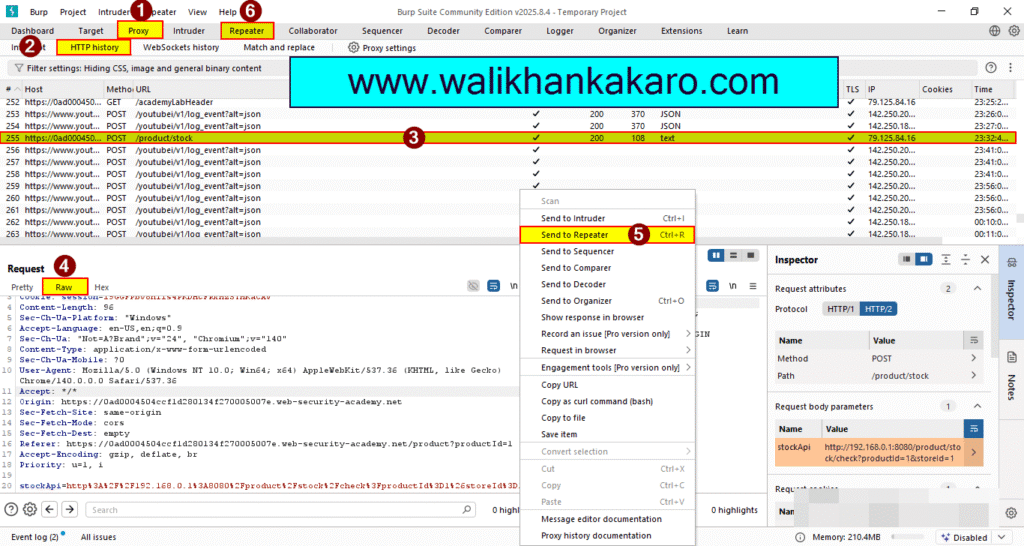
Task: Click the filter funnel icon in the filter bar
Action: pos(17,68)
